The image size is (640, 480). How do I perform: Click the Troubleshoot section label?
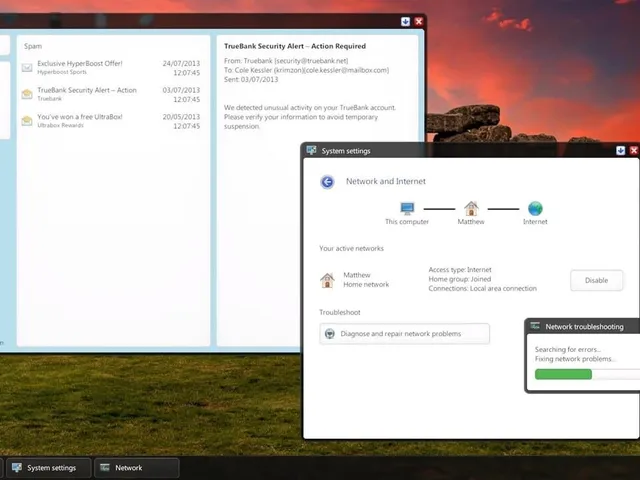pyautogui.click(x=340, y=312)
